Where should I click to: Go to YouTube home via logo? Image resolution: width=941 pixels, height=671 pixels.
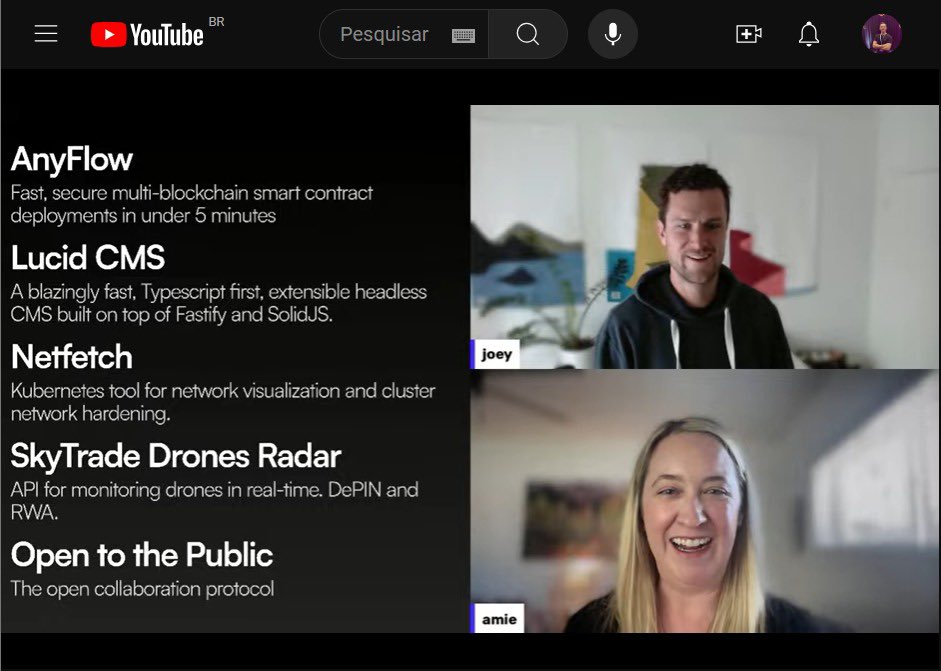coord(147,35)
